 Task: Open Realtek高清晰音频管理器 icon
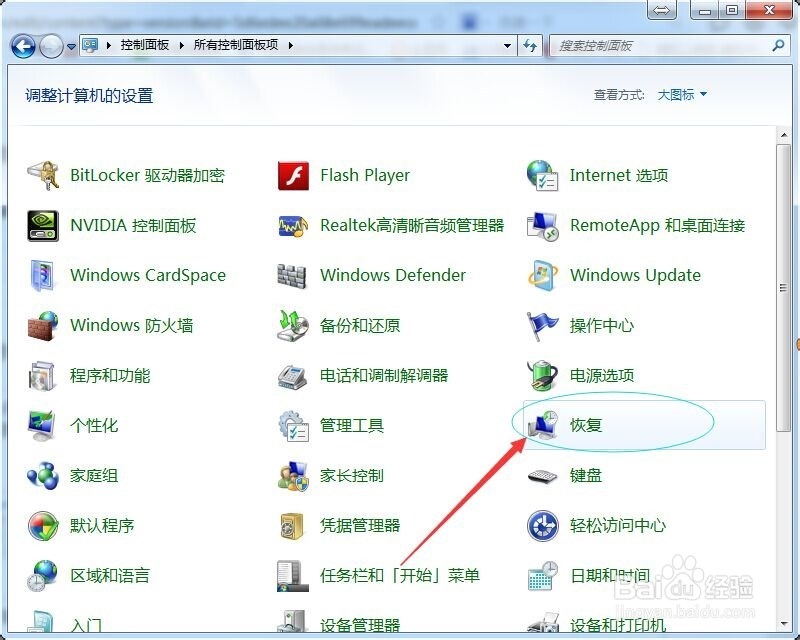coord(293,226)
